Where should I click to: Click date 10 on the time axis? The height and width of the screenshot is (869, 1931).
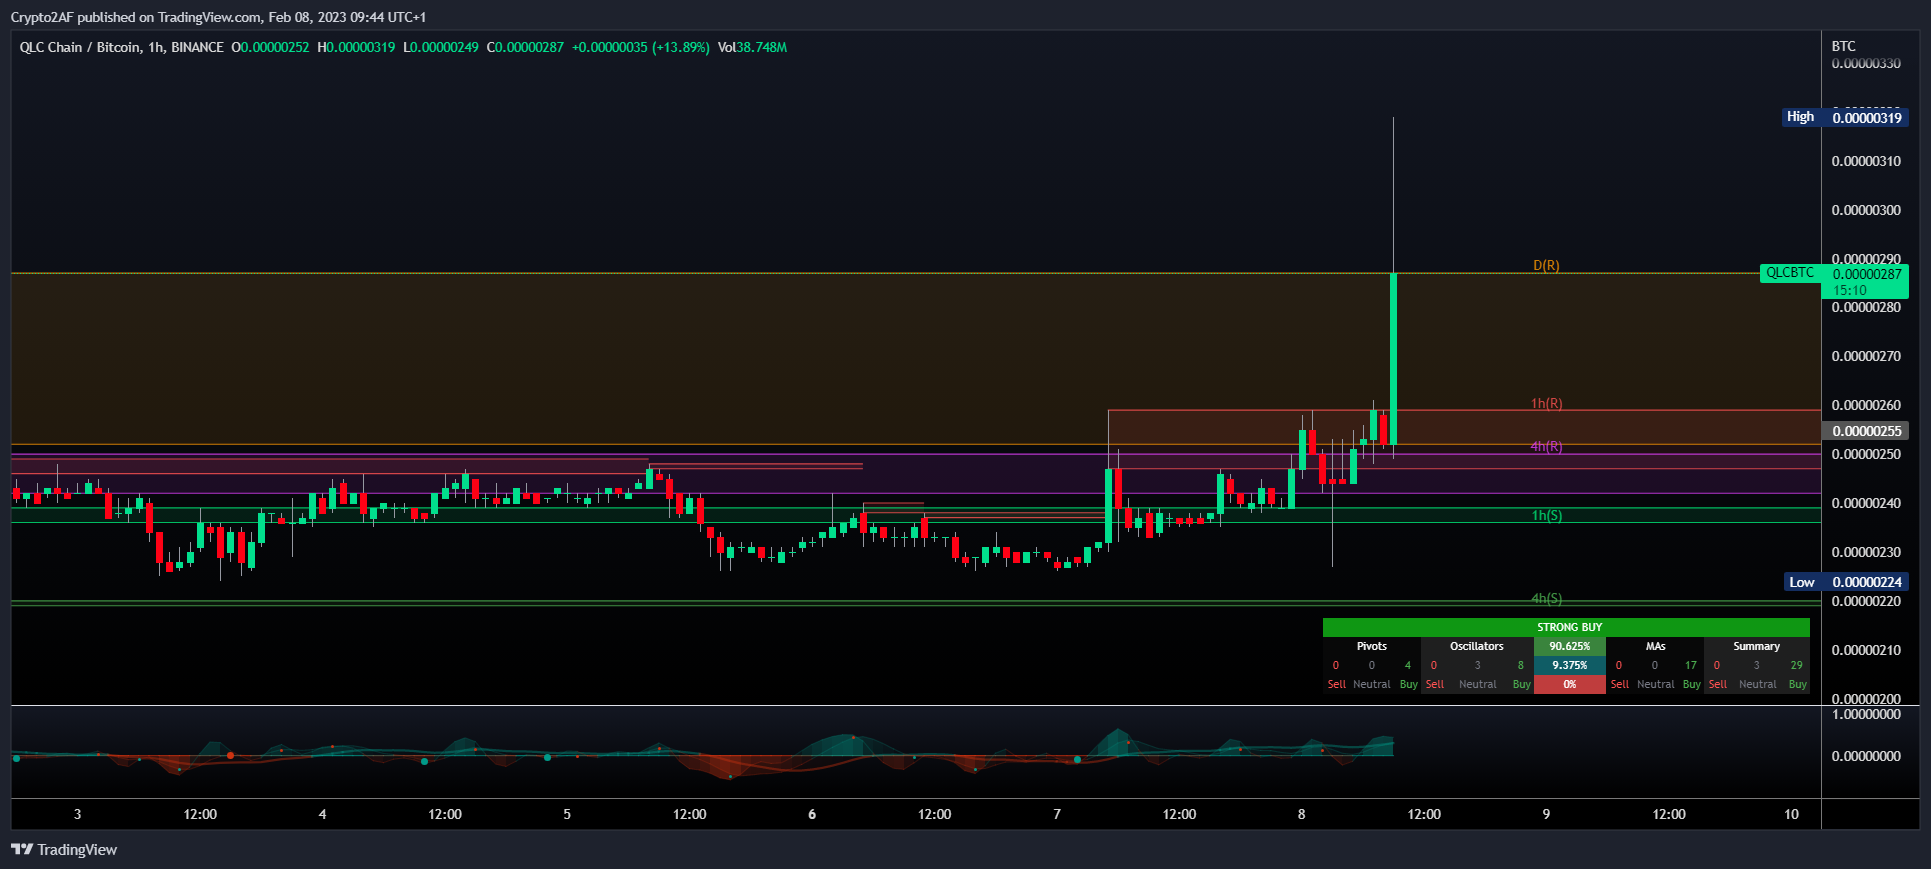pos(1791,814)
